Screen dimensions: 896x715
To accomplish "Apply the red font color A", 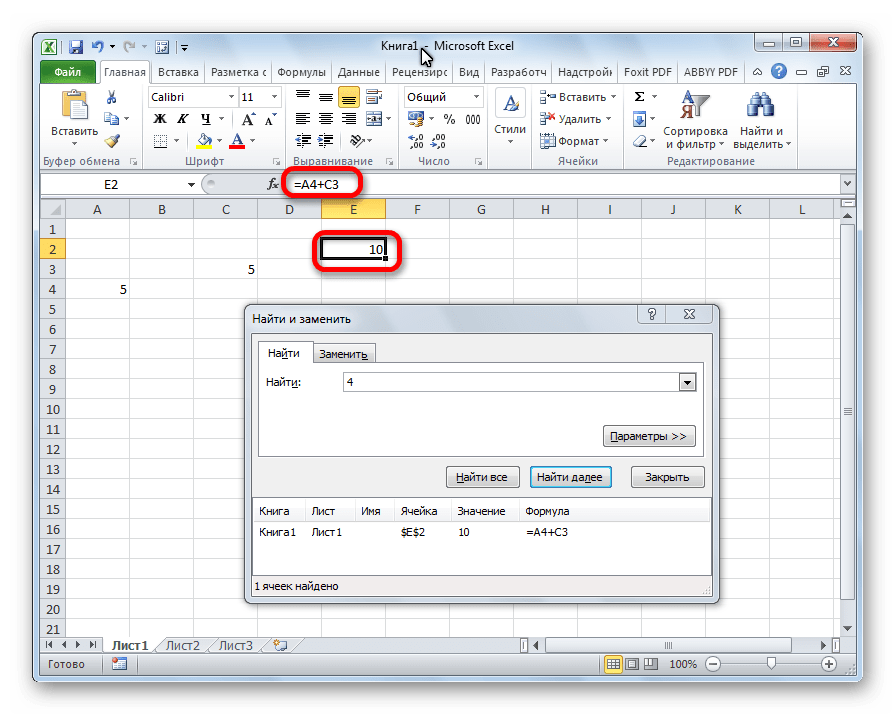I will point(237,141).
